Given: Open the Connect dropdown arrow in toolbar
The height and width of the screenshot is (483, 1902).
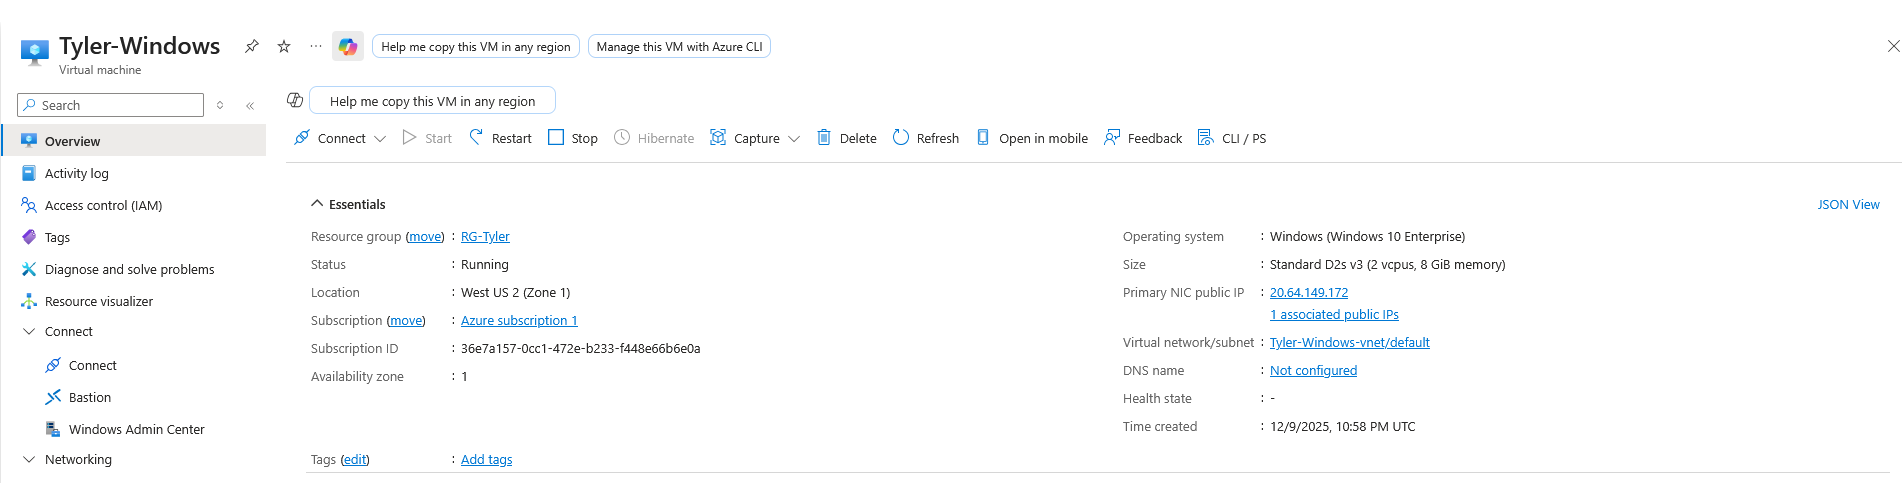Looking at the screenshot, I should tap(380, 139).
